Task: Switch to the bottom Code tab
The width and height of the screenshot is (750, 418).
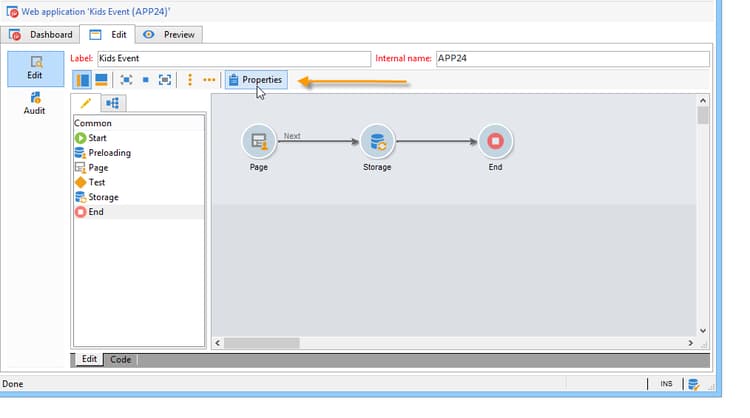Action: pos(121,360)
